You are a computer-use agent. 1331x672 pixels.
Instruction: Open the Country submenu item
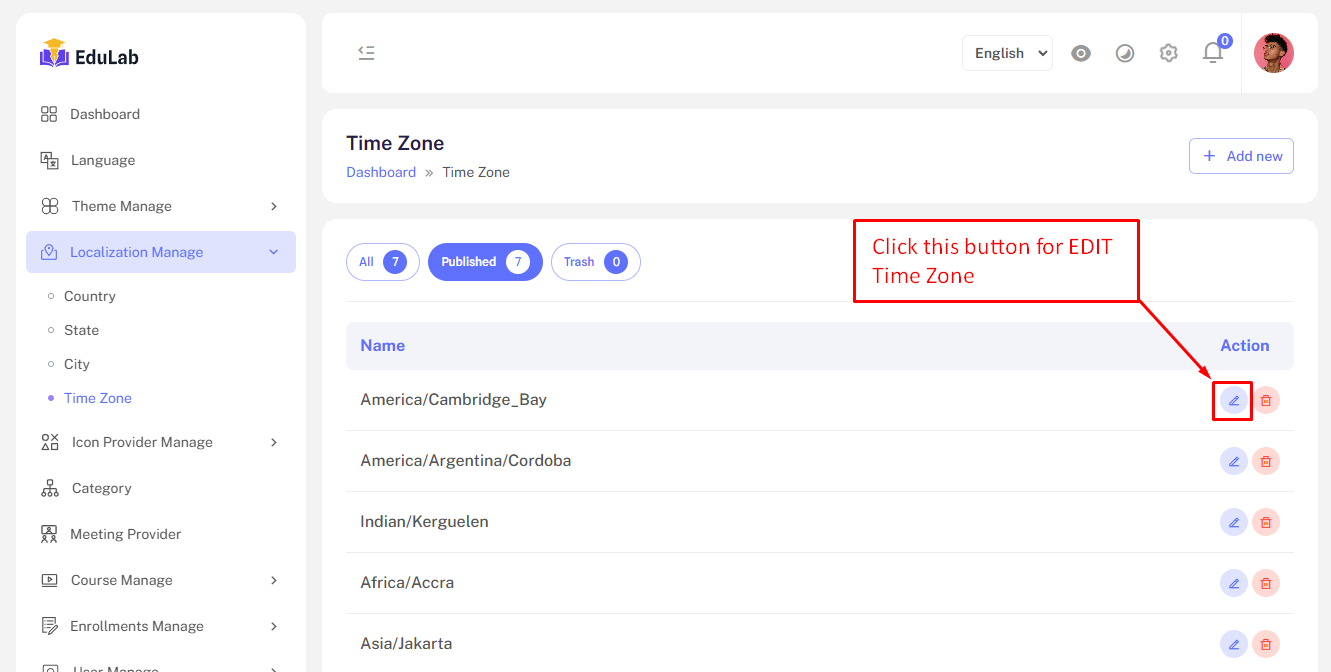point(90,296)
